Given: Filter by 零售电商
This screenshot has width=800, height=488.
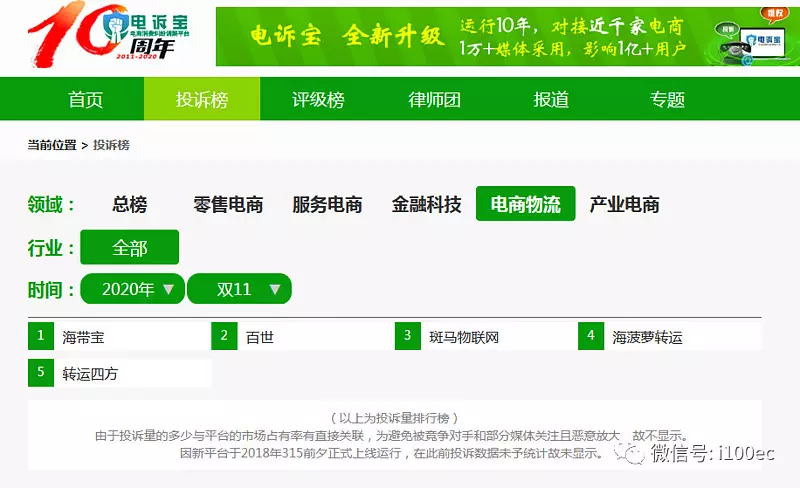Looking at the screenshot, I should point(228,204).
